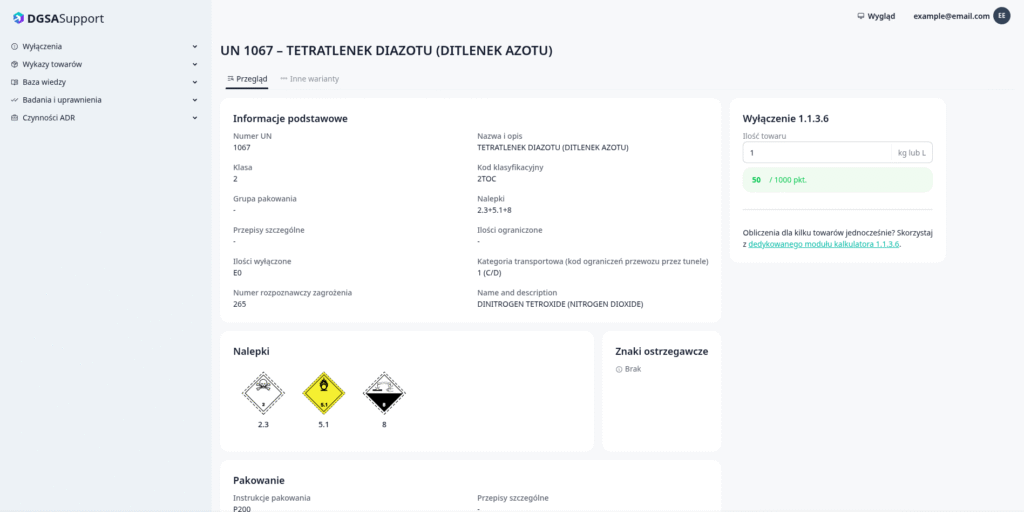The height and width of the screenshot is (512, 1024).
Task: Expand the Baza wiedzy chevron
Action: [195, 82]
